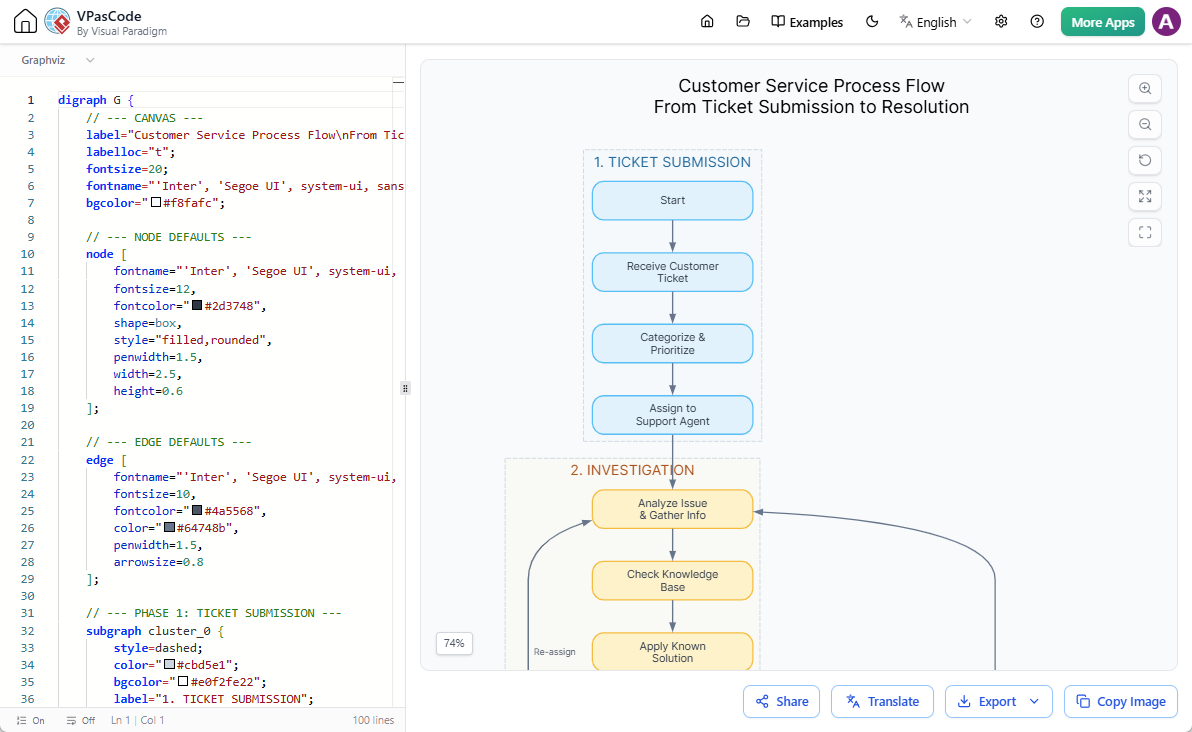Image resolution: width=1192 pixels, height=732 pixels.
Task: Click the Share button
Action: 781,701
